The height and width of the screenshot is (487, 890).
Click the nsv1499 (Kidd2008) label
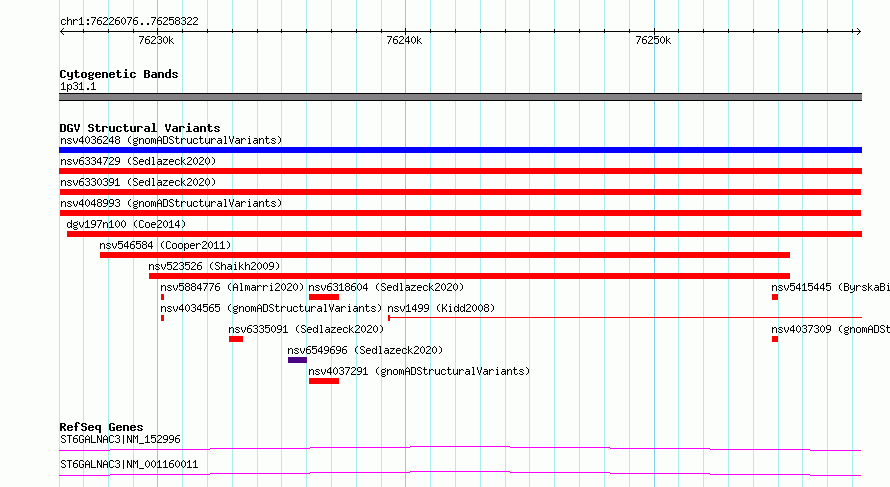coord(441,308)
